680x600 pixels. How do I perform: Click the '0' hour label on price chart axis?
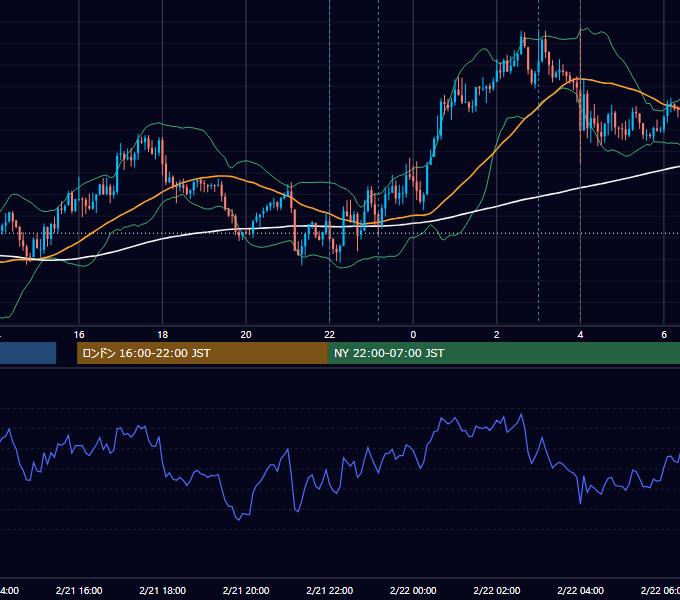(413, 334)
